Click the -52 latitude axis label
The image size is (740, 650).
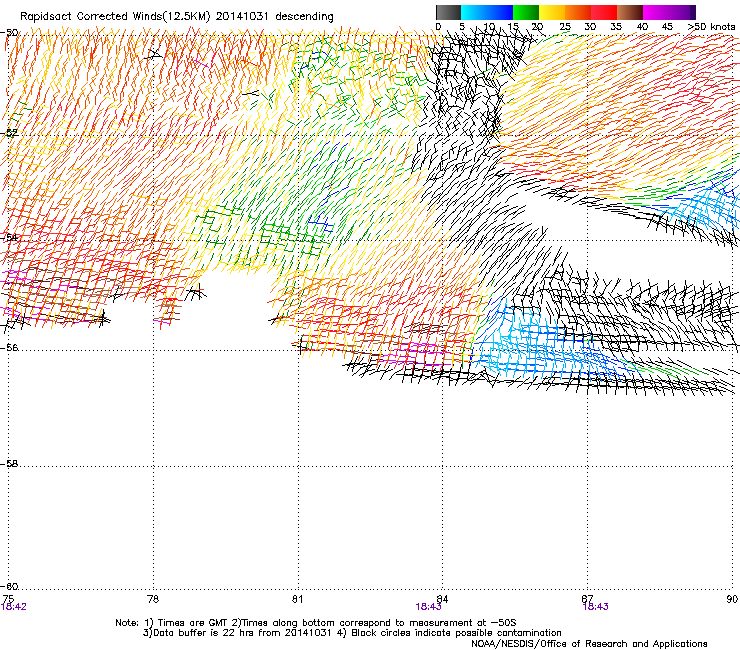tap(9, 133)
